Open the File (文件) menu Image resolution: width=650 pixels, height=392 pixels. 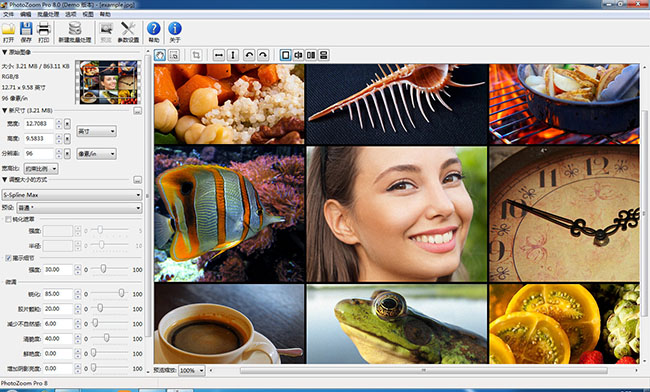click(x=8, y=15)
